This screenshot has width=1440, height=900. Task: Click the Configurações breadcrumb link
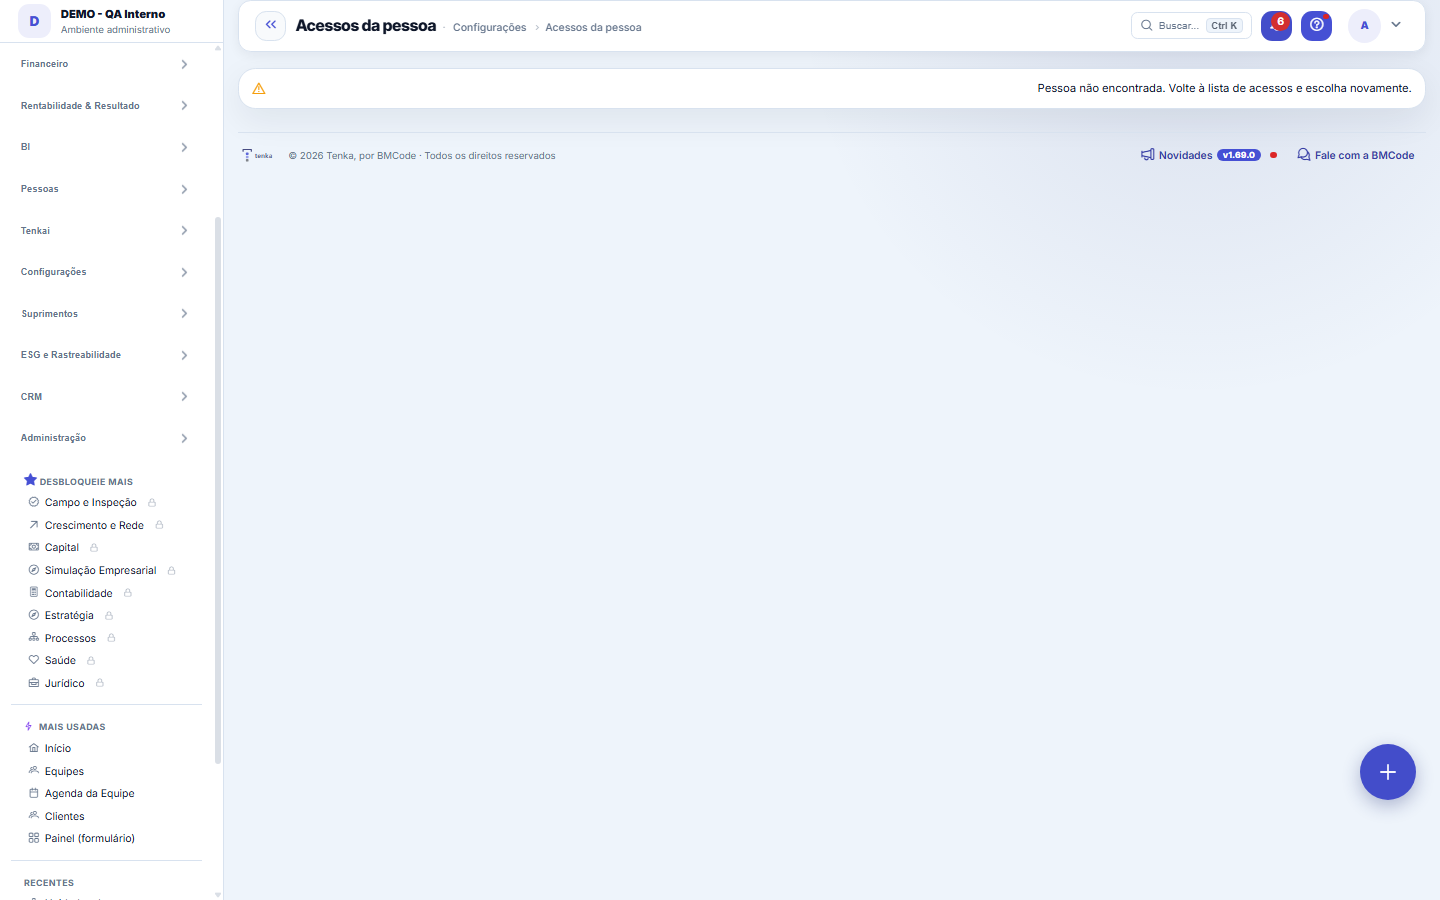489,27
